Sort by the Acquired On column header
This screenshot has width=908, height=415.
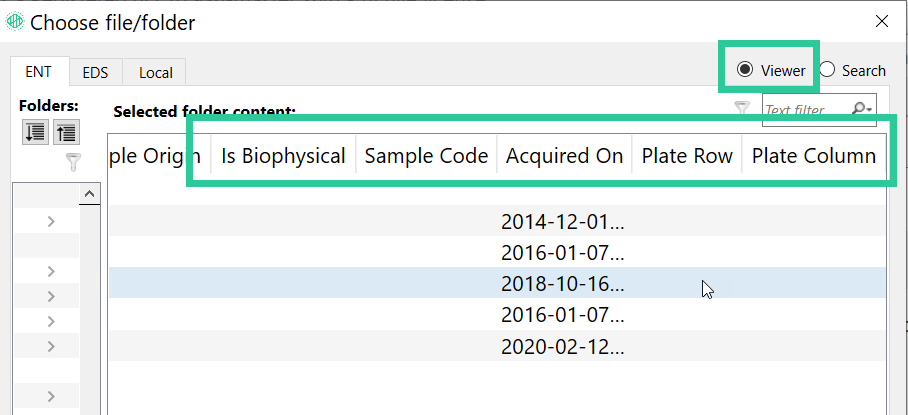click(x=564, y=156)
